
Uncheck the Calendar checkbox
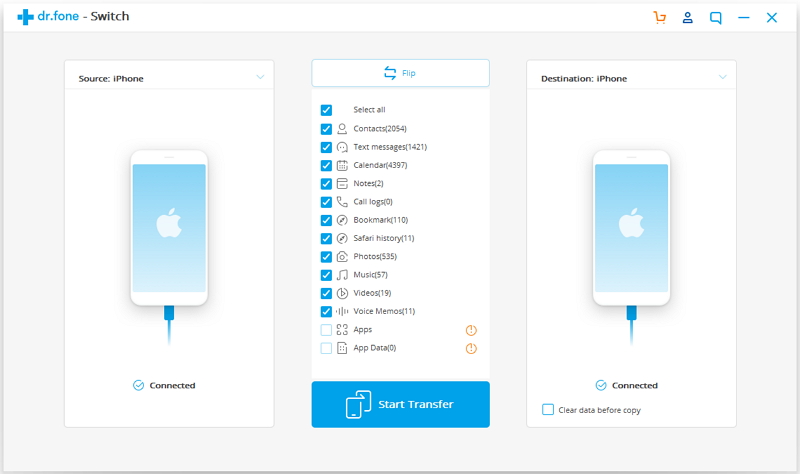pyautogui.click(x=326, y=165)
